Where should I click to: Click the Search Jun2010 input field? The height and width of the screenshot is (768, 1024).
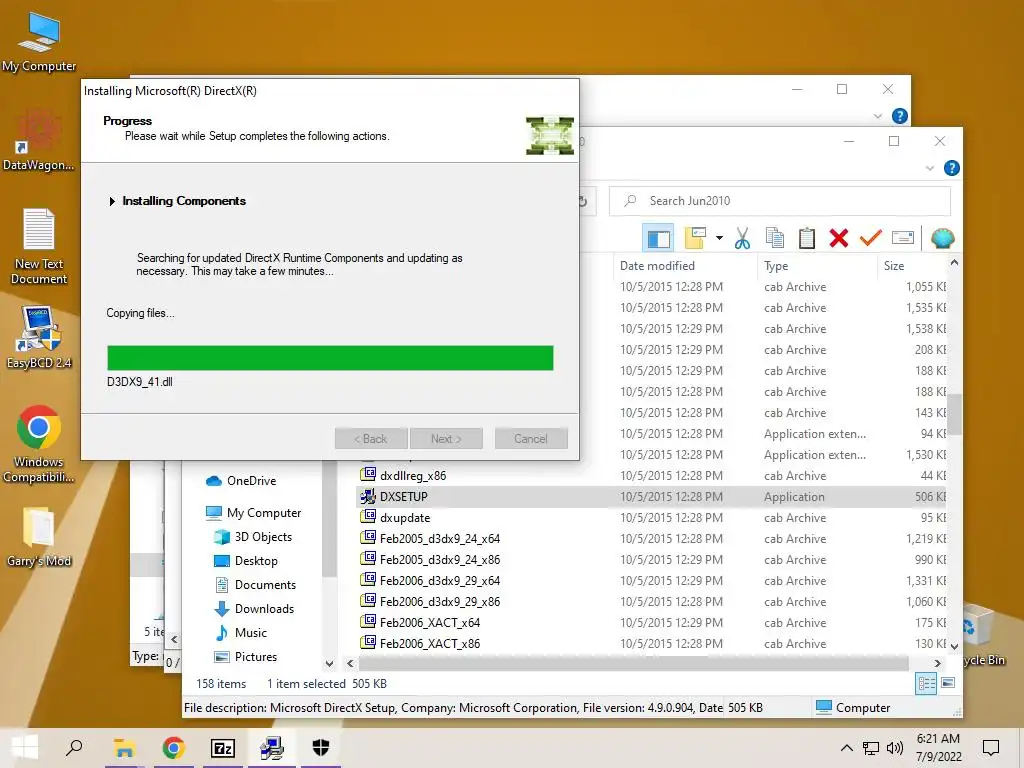tap(780, 201)
